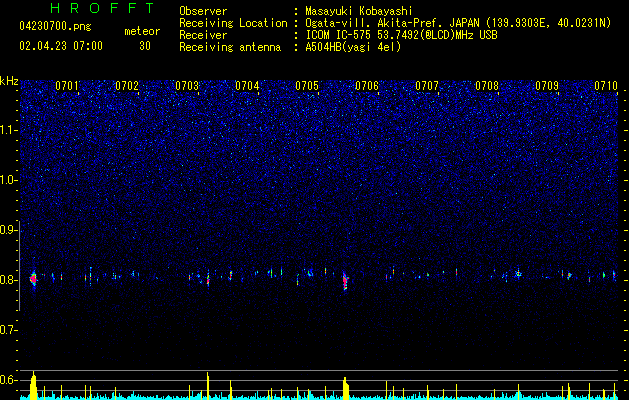Click the 0.6 kHz axis label
The width and height of the screenshot is (629, 400).
[8, 380]
